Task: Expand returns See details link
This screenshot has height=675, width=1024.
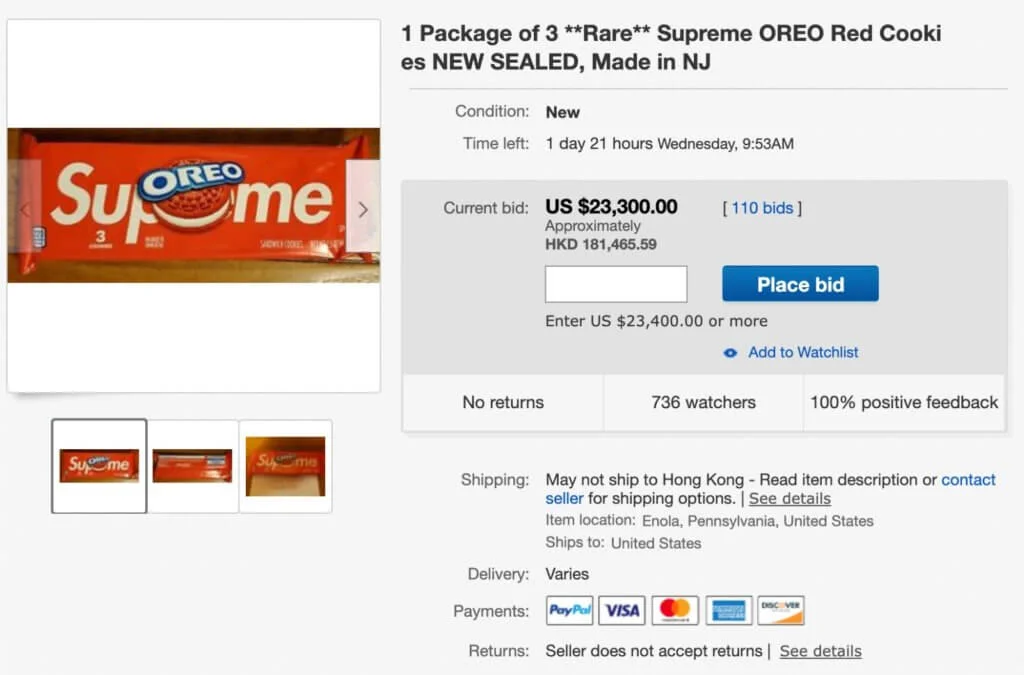Action: [820, 651]
